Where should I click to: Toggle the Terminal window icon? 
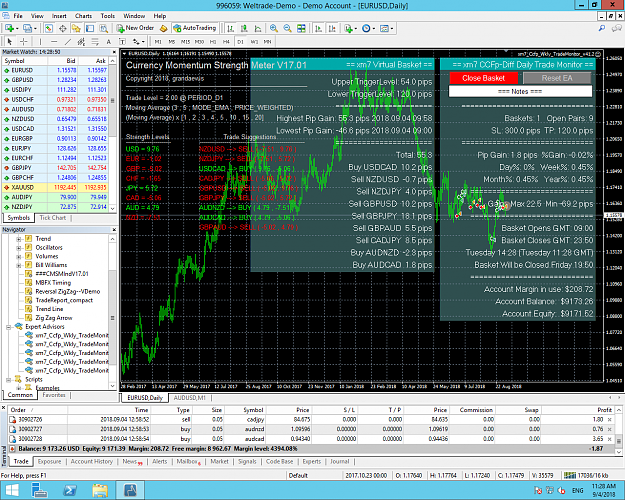[90, 28]
